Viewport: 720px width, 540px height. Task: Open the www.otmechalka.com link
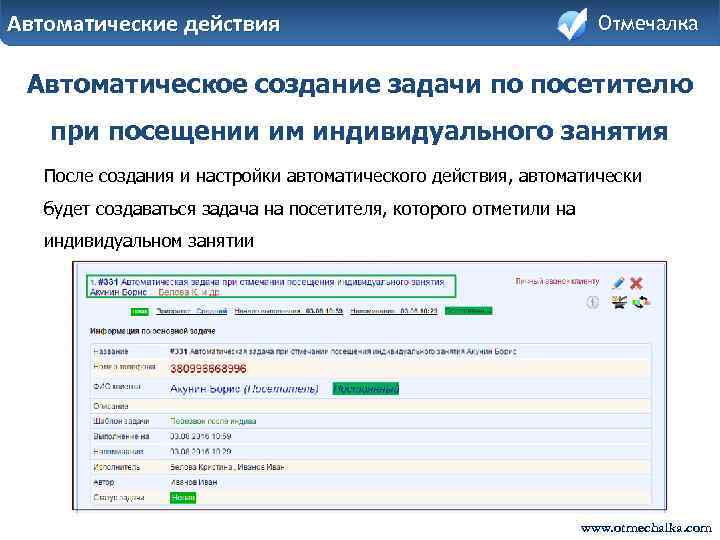point(646,528)
